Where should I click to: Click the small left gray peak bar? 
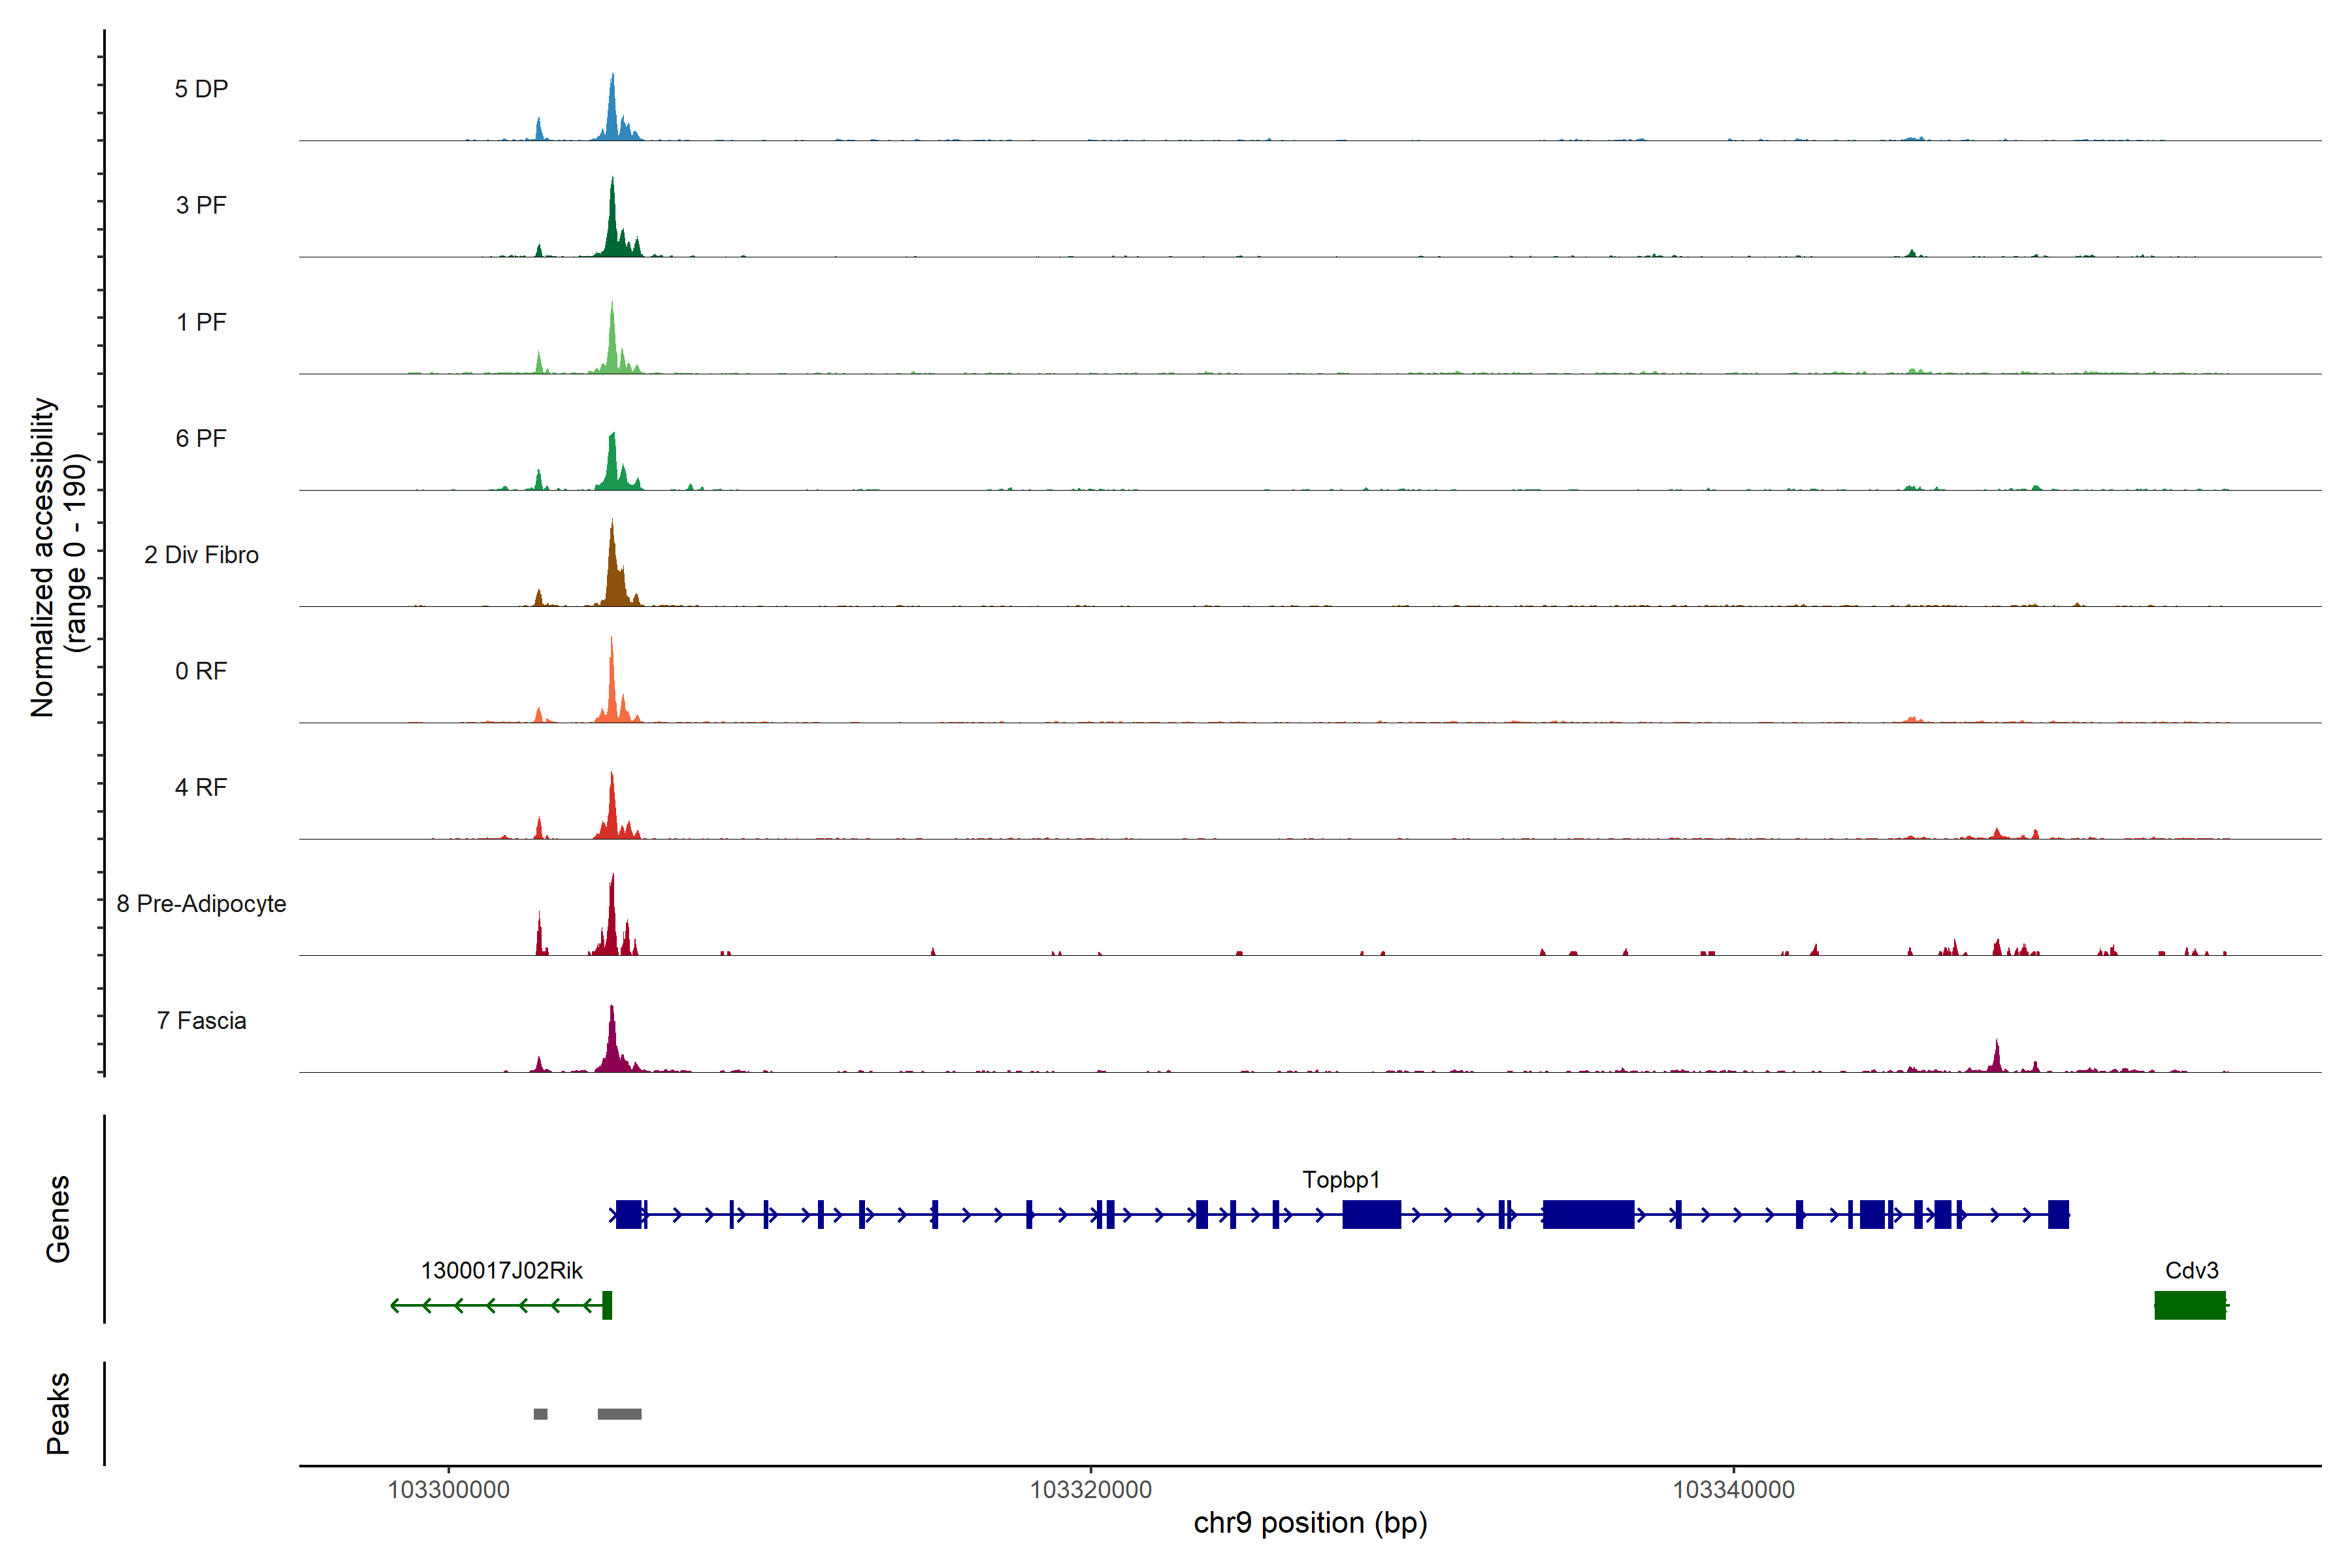[540, 1414]
